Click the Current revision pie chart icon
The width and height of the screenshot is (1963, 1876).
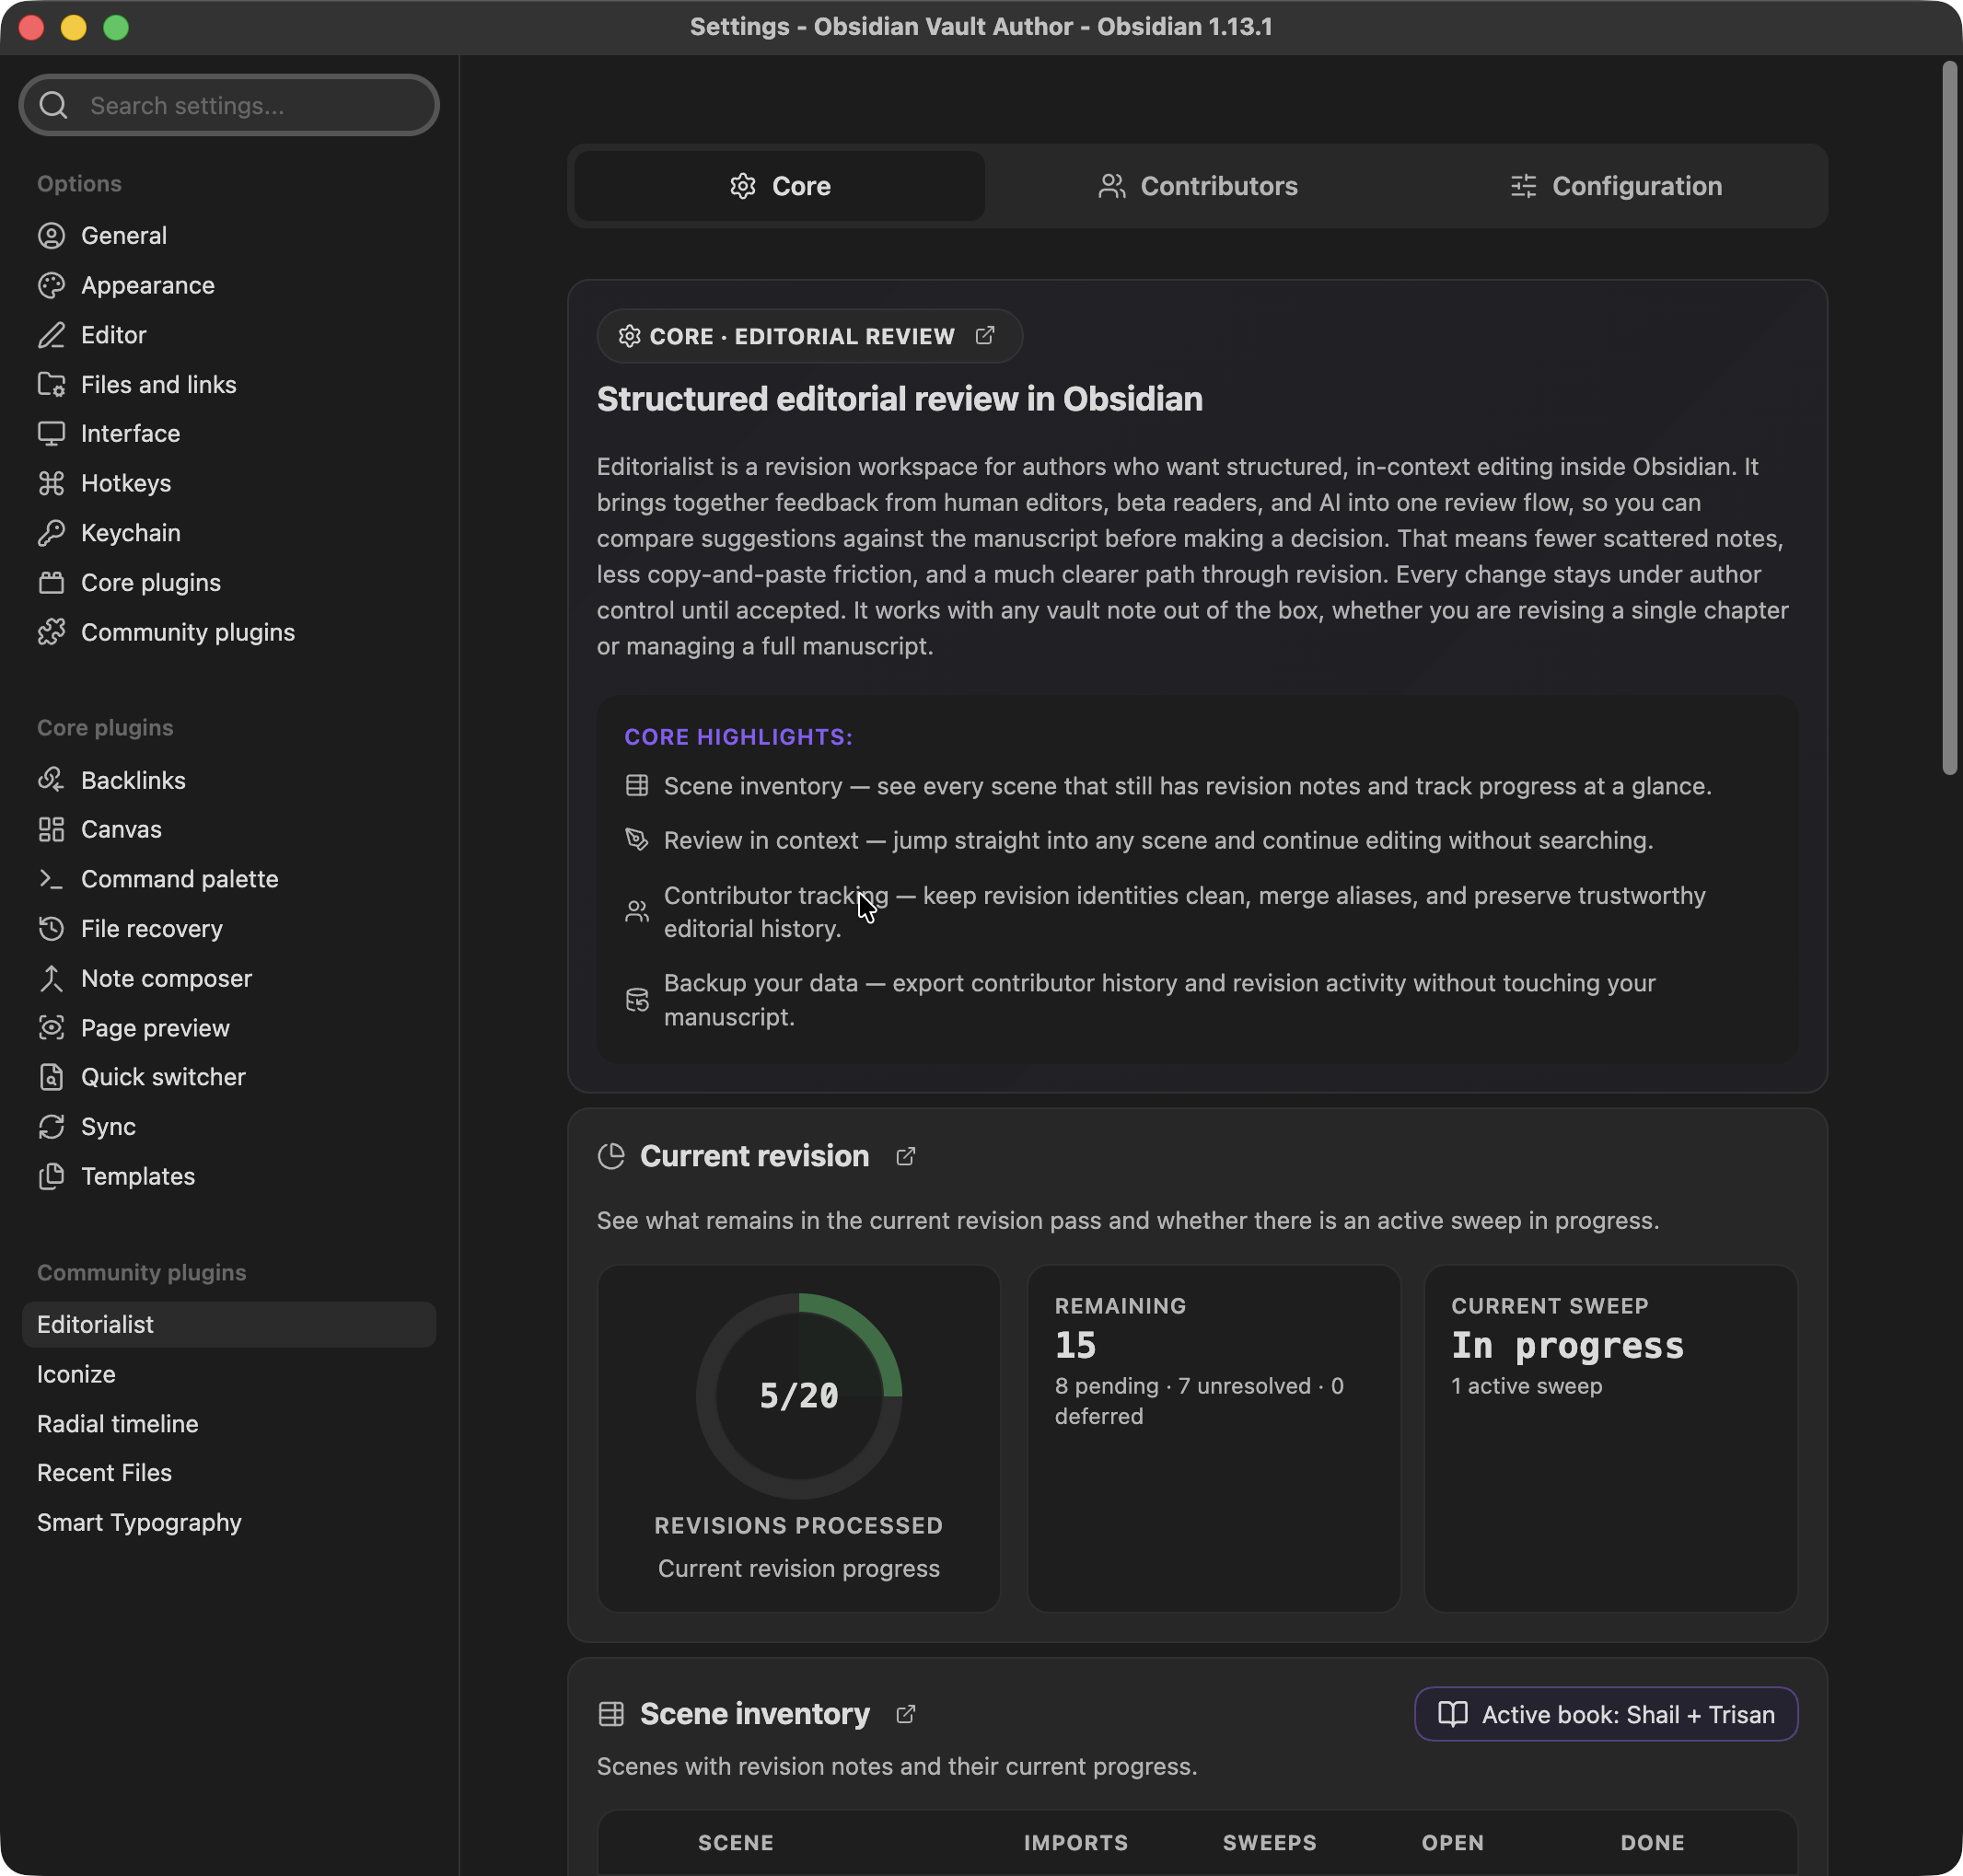611,1157
